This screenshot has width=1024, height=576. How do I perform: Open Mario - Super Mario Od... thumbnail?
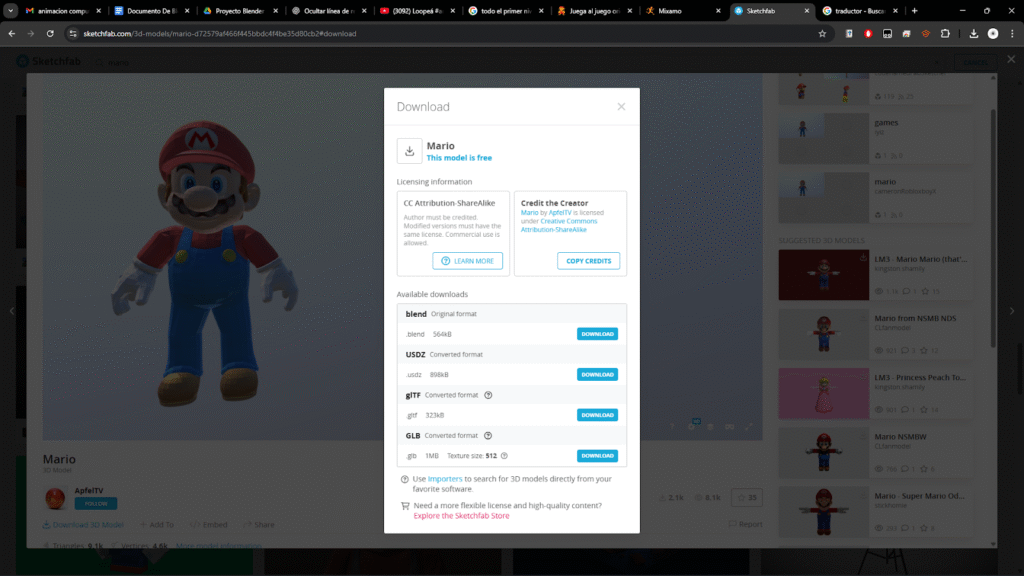(x=824, y=511)
